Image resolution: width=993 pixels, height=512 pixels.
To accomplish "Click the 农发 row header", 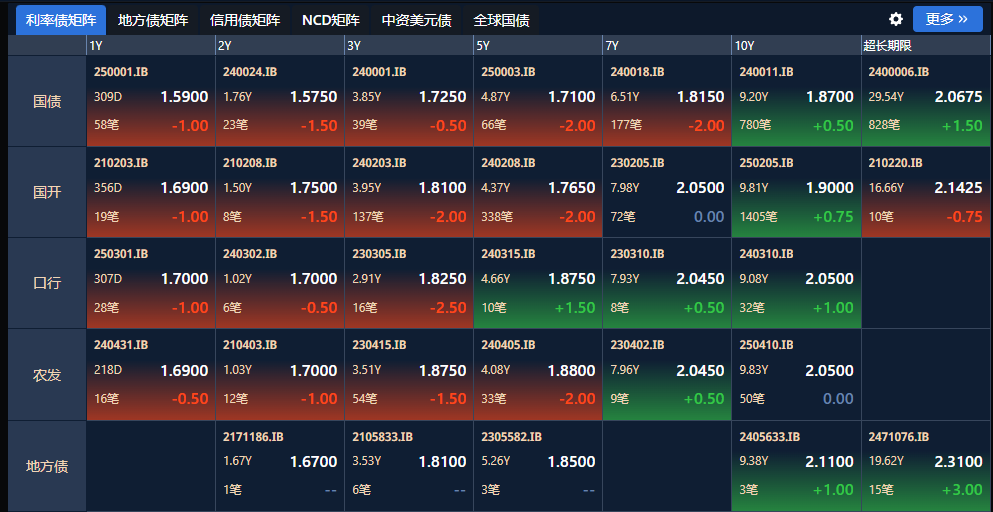I will pos(47,375).
